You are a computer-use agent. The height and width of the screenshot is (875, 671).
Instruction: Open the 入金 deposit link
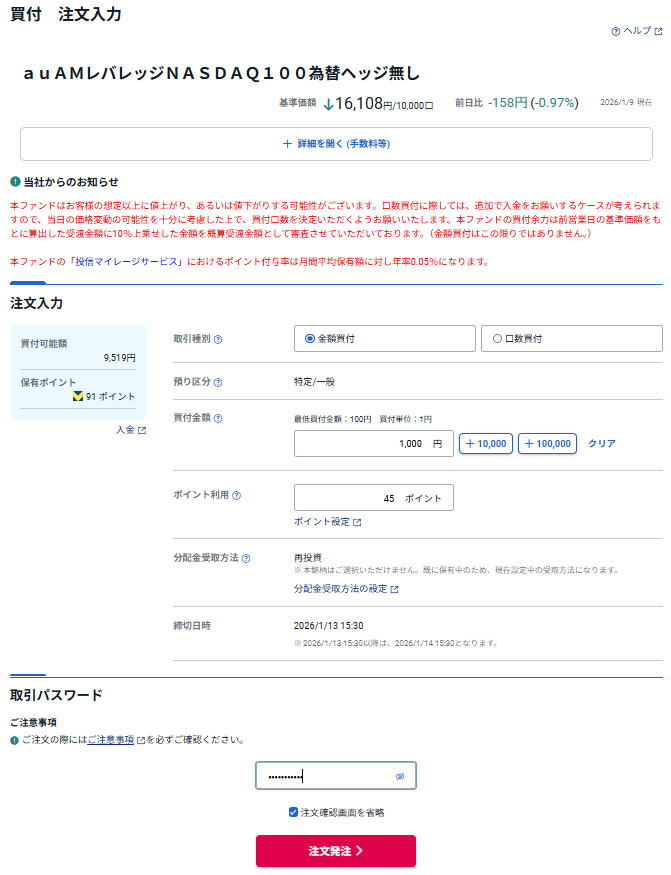130,430
